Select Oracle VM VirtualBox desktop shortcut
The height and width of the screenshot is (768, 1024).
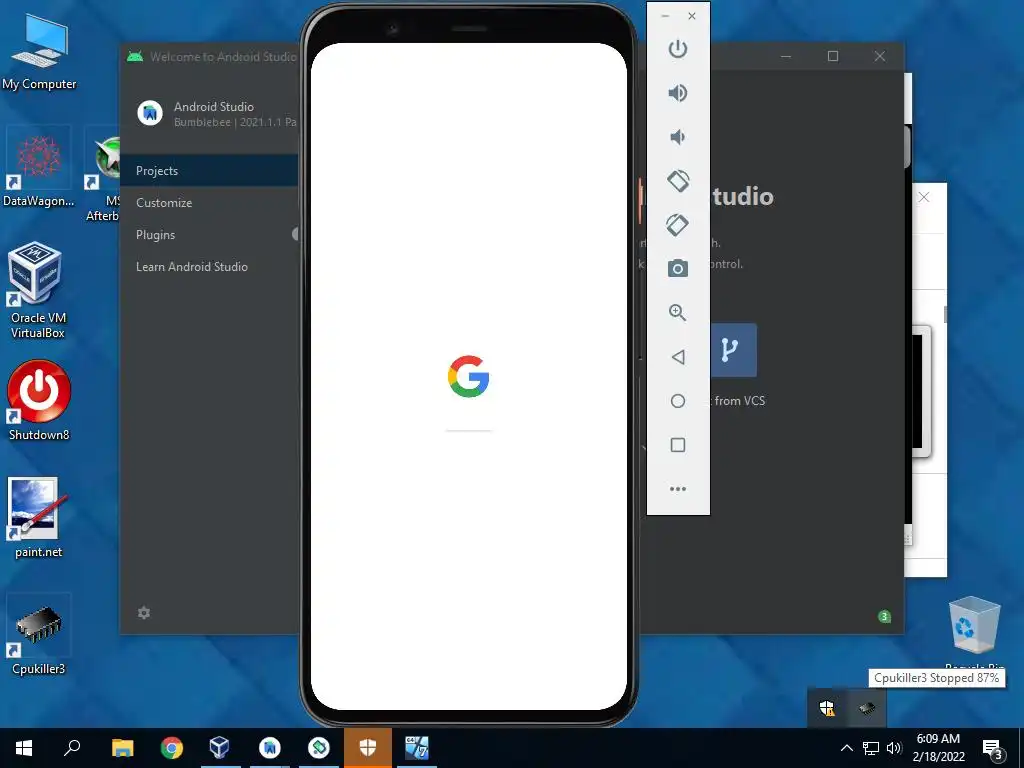[38, 291]
